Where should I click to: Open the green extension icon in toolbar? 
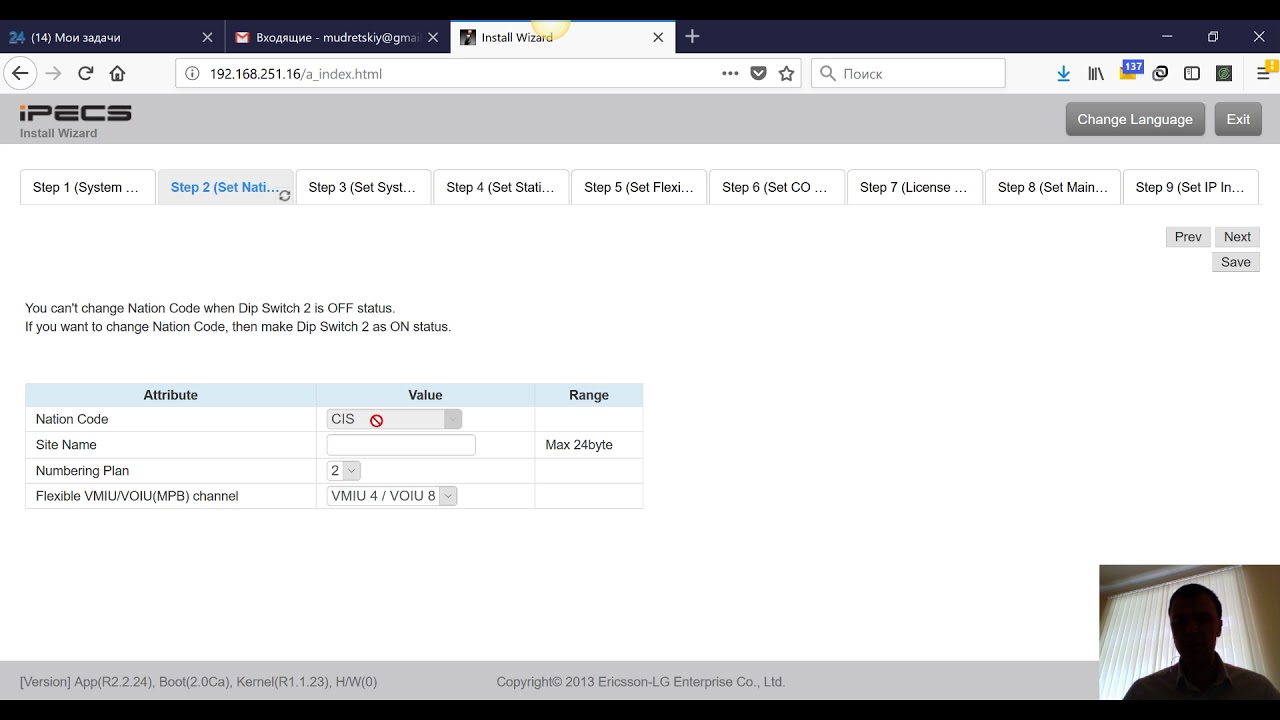point(1224,73)
